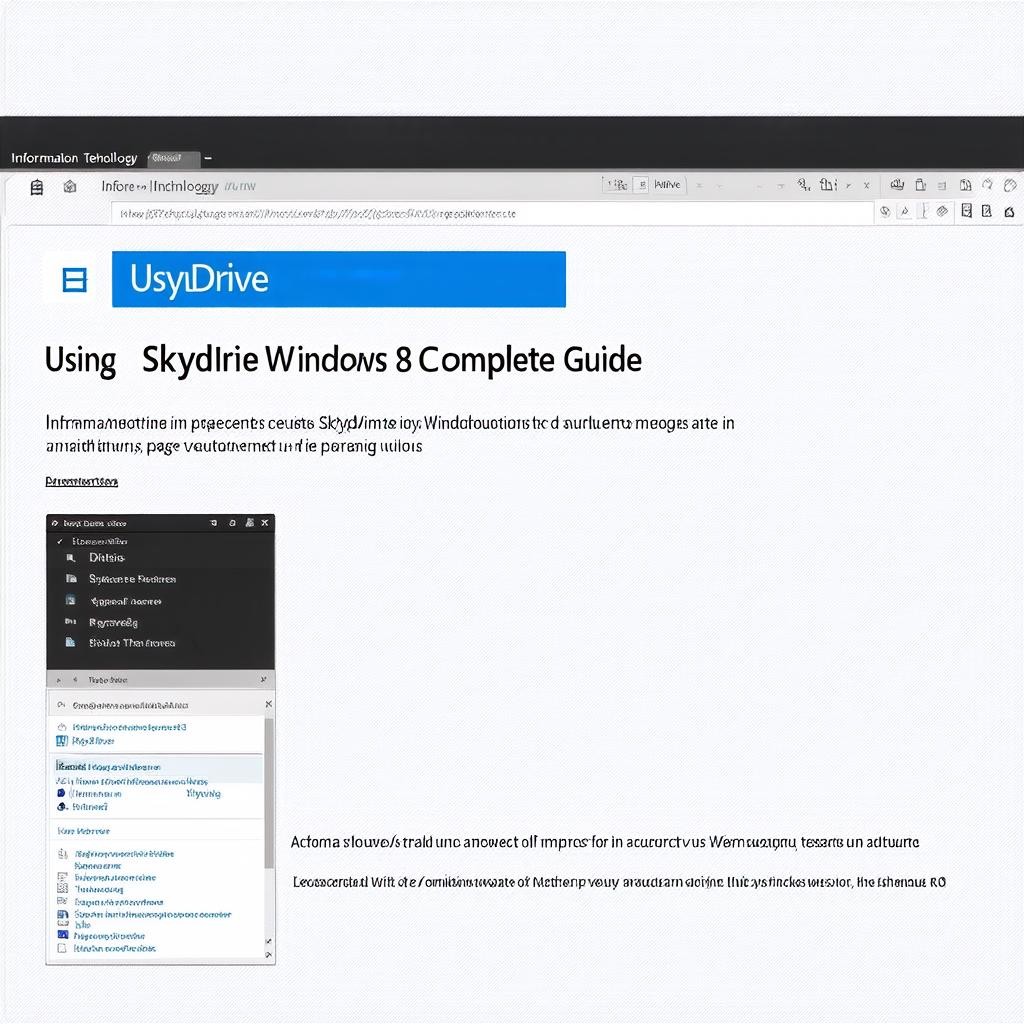Click the magnifier search icon in toolbar
Screen dimensions: 1024x1024
pos(803,185)
